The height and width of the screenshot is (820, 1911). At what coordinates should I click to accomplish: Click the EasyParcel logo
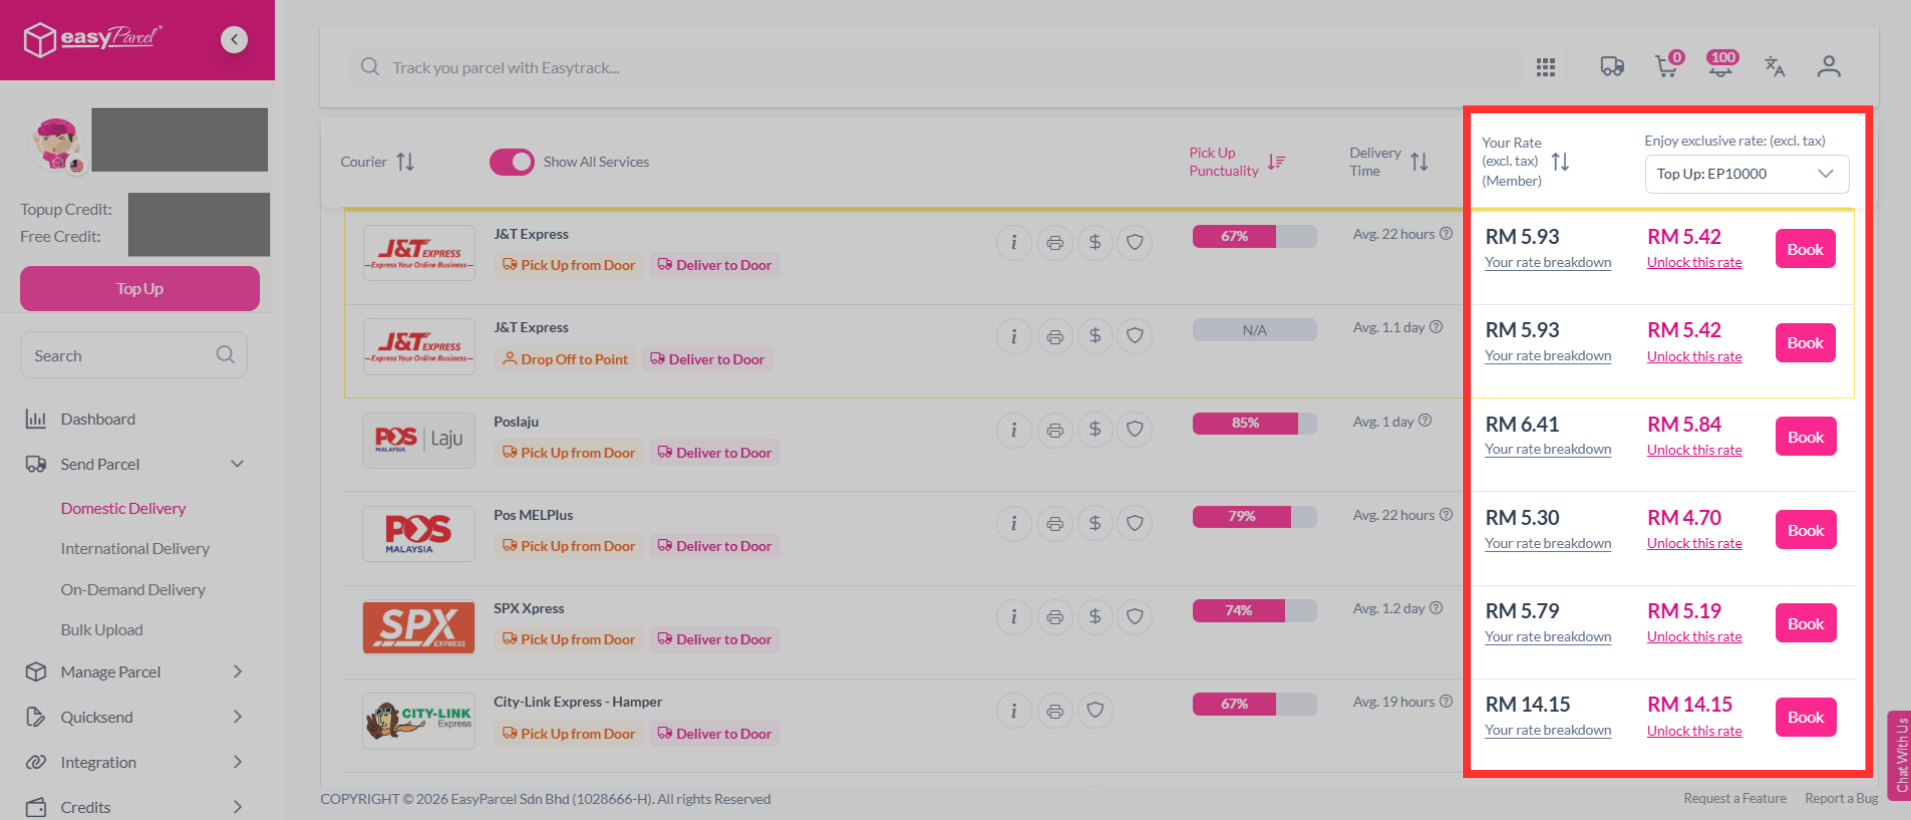point(92,39)
